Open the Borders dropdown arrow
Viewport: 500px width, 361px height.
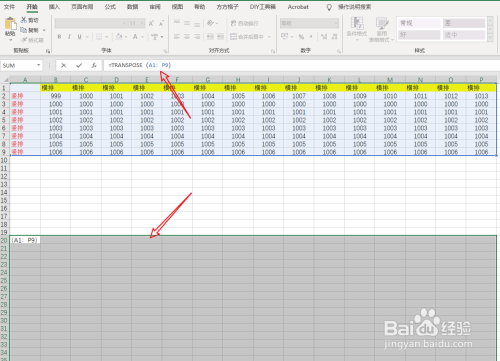coord(106,37)
